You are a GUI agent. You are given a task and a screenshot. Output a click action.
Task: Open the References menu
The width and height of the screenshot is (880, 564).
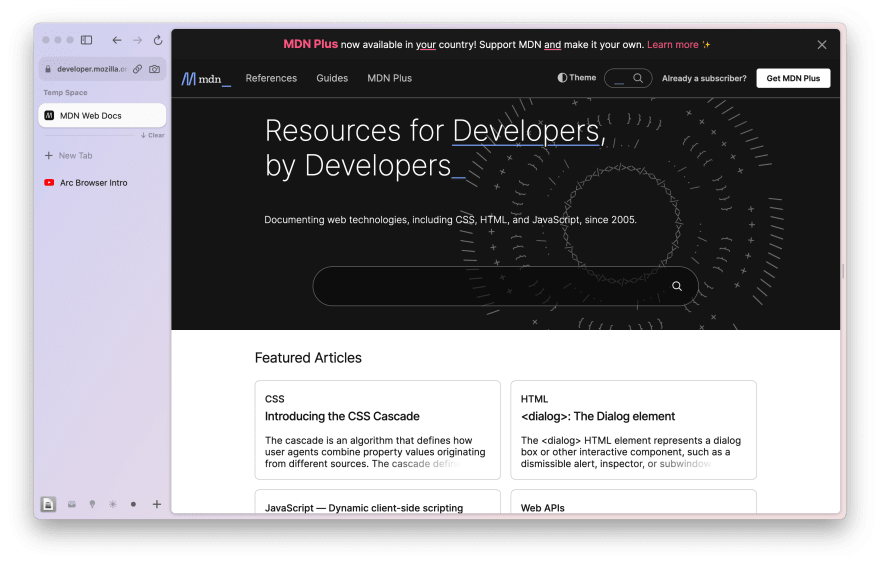(x=271, y=79)
